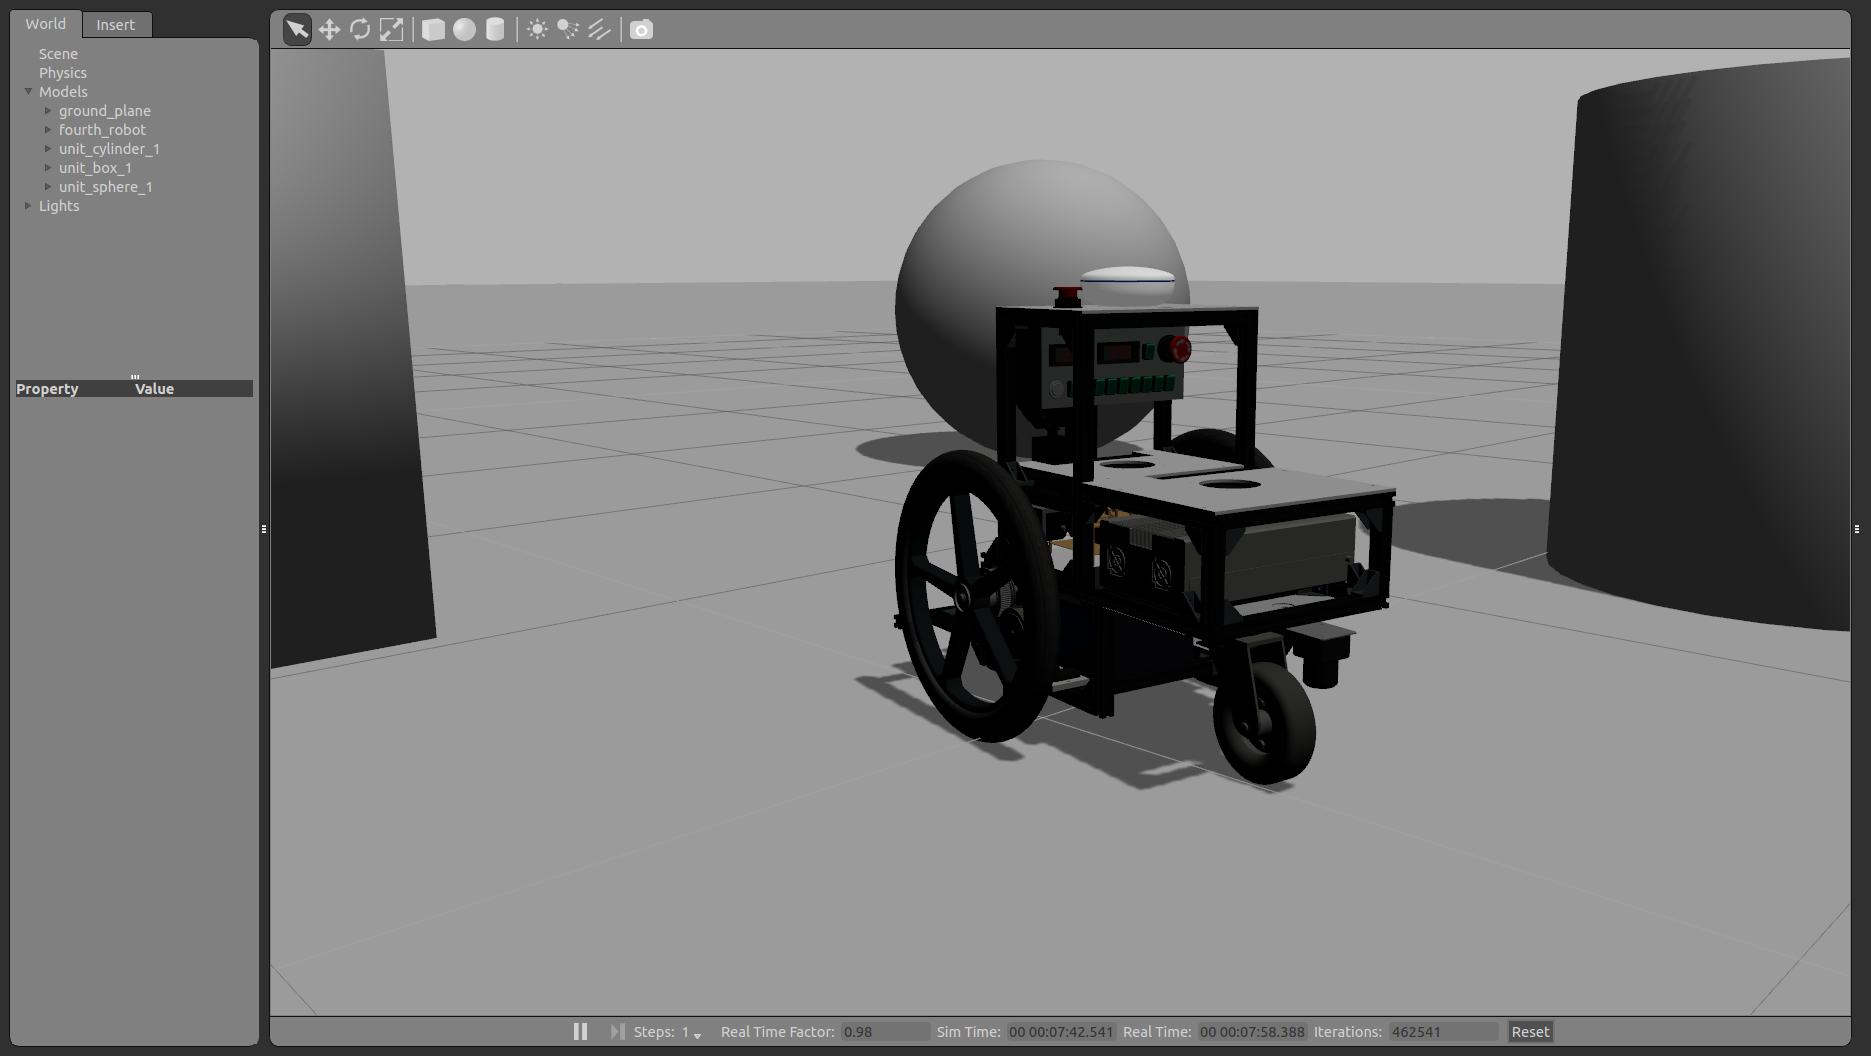Take a screenshot with the camera icon
Screen dimensions: 1871x1056
pos(640,29)
